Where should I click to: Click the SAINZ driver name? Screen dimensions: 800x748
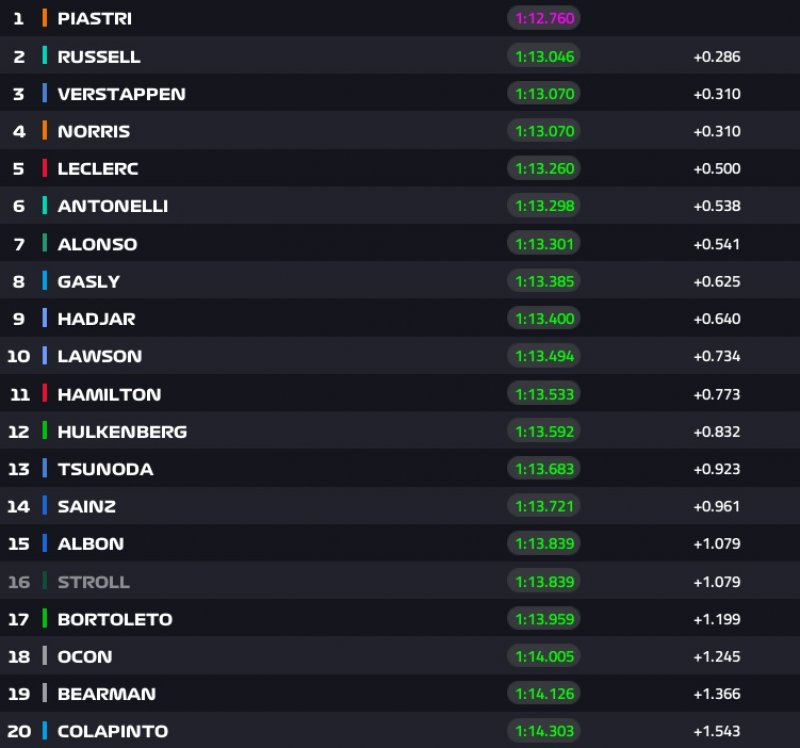click(x=86, y=506)
